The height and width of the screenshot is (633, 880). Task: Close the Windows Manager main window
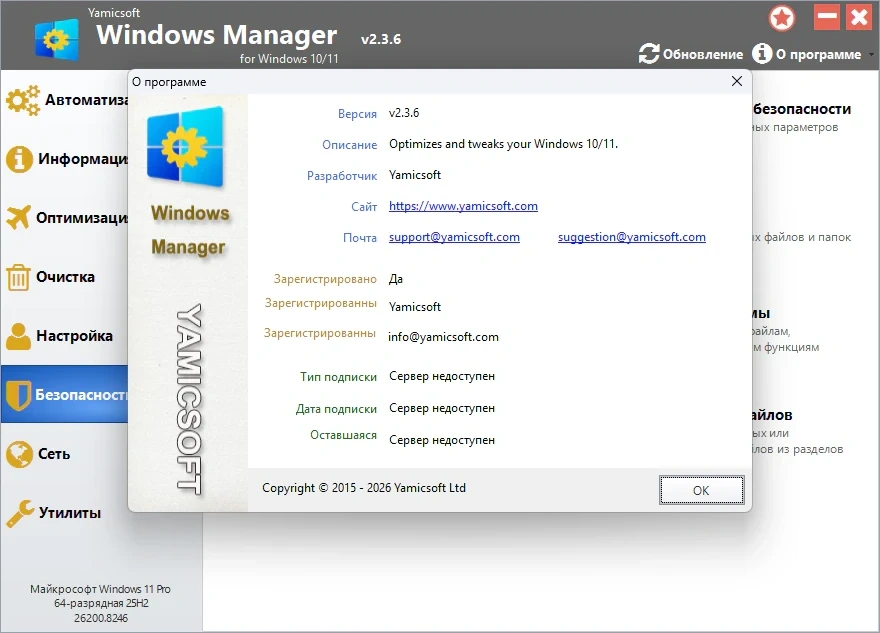859,17
